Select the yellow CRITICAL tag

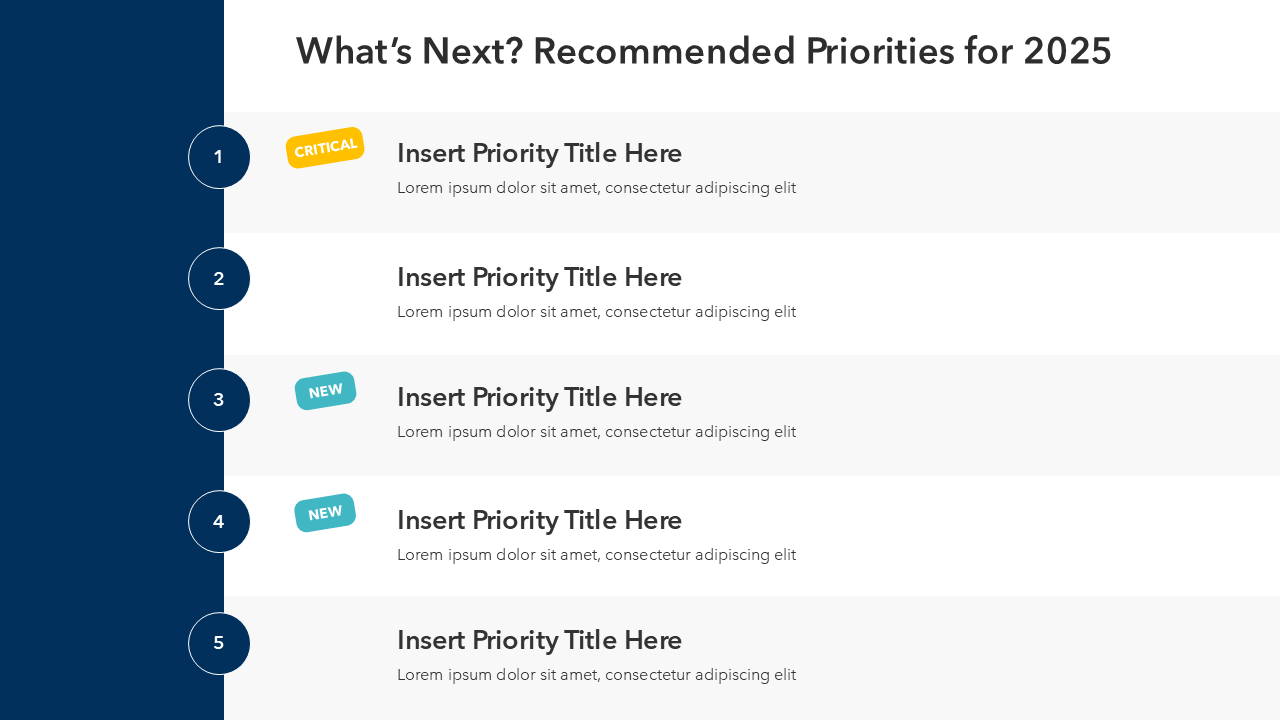[325, 148]
